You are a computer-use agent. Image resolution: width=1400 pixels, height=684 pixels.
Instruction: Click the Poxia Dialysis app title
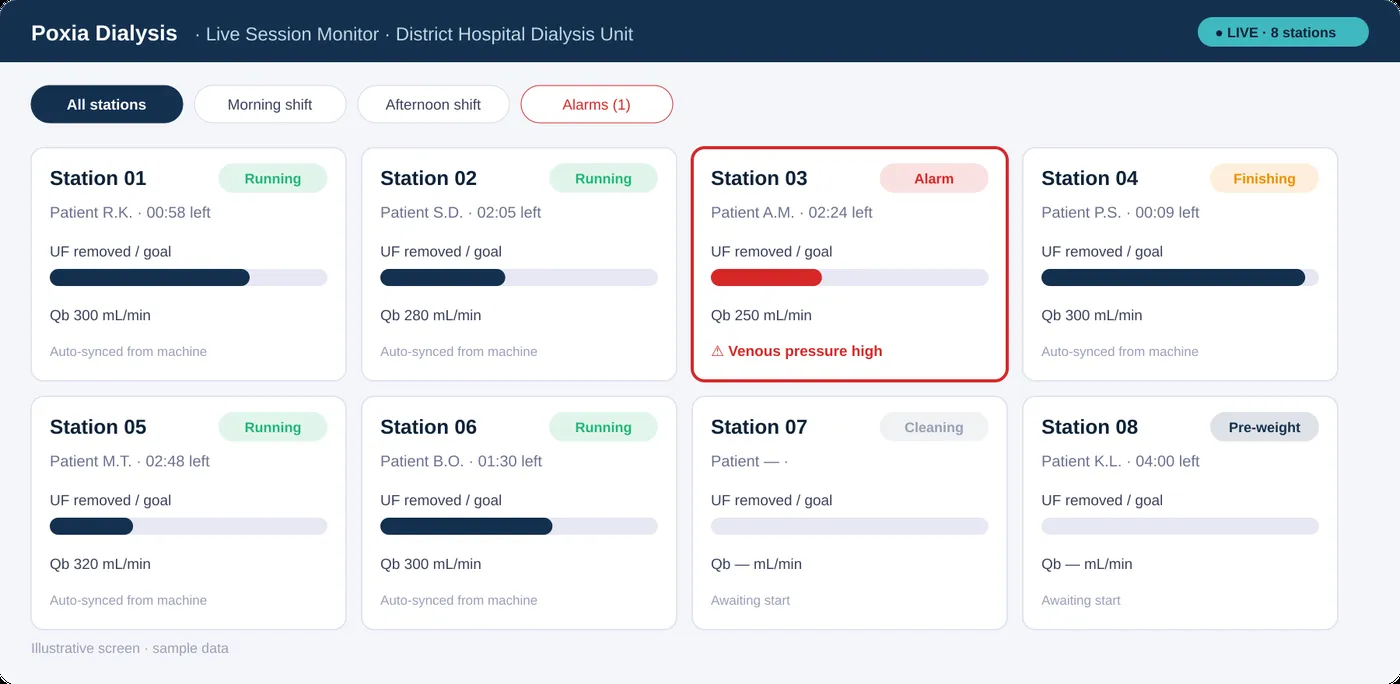[104, 33]
